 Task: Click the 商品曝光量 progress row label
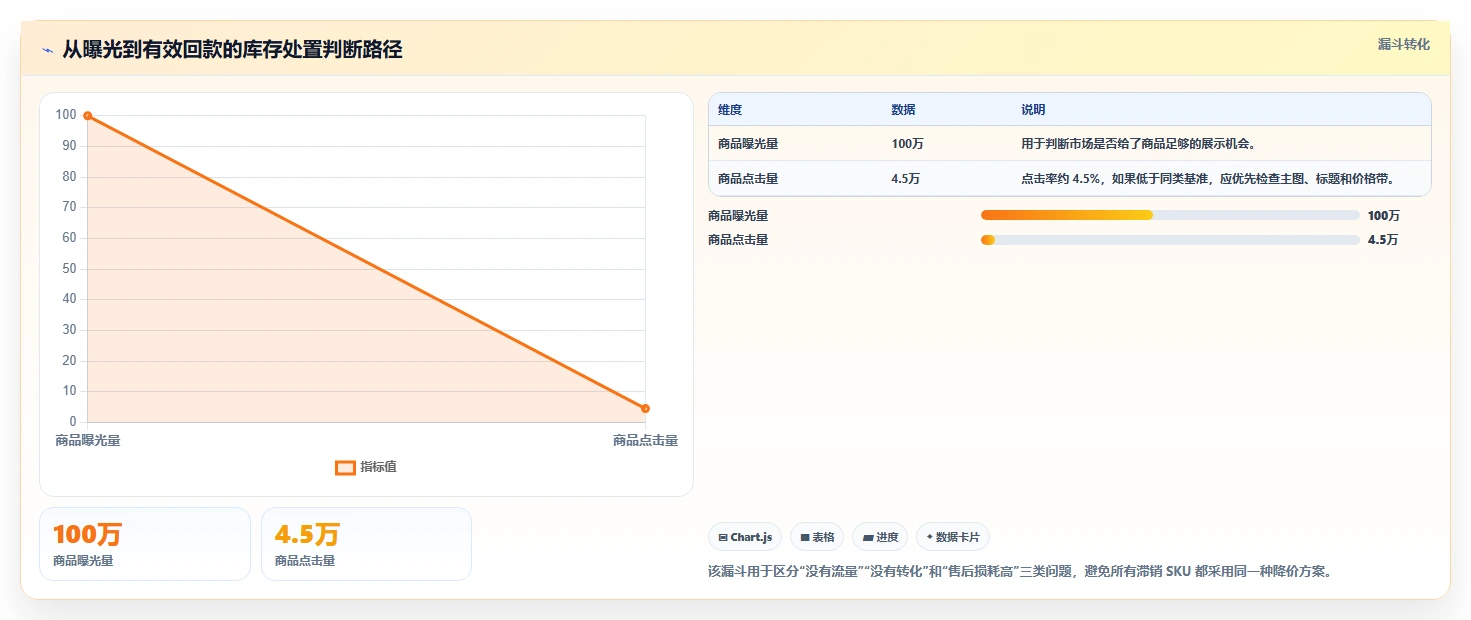pos(738,216)
